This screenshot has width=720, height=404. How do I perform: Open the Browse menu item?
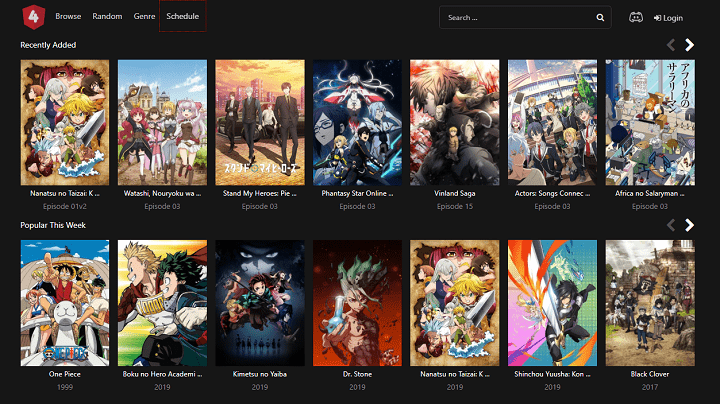pyautogui.click(x=68, y=16)
